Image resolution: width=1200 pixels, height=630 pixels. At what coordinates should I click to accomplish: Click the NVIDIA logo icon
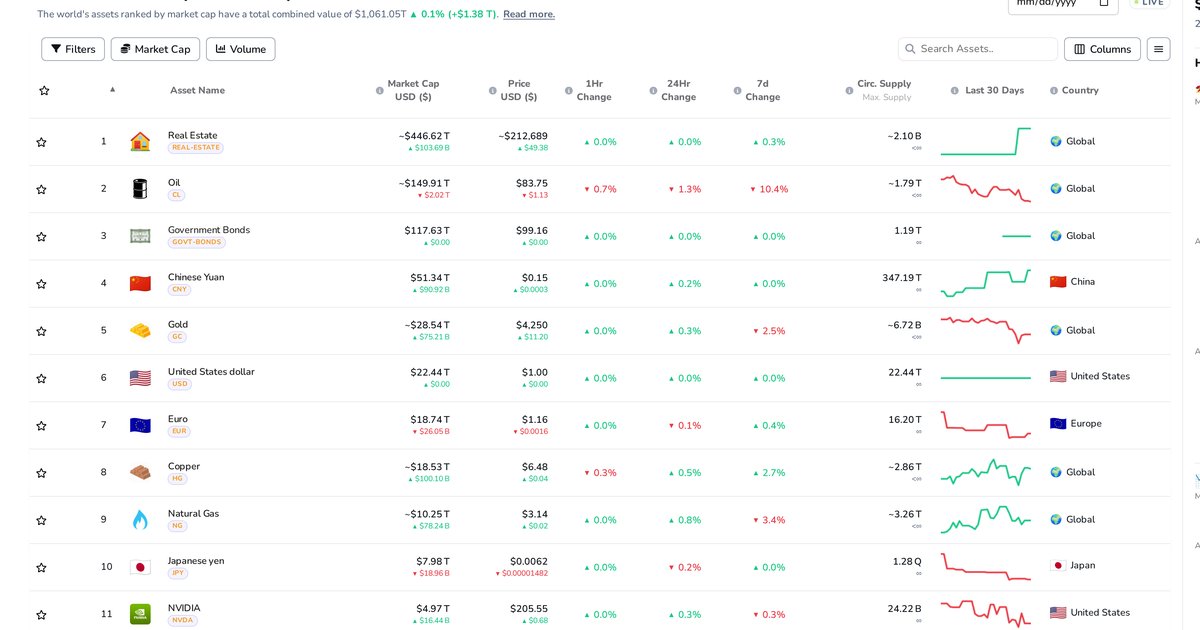[140, 614]
